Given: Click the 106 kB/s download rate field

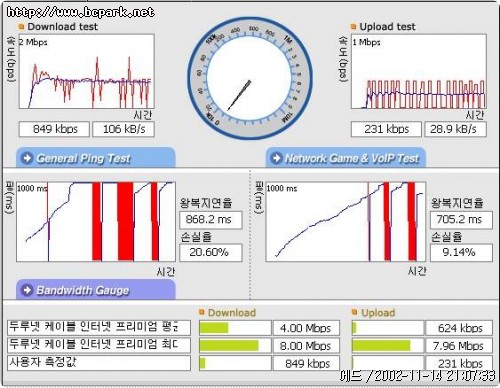Looking at the screenshot, I should click(x=123, y=129).
